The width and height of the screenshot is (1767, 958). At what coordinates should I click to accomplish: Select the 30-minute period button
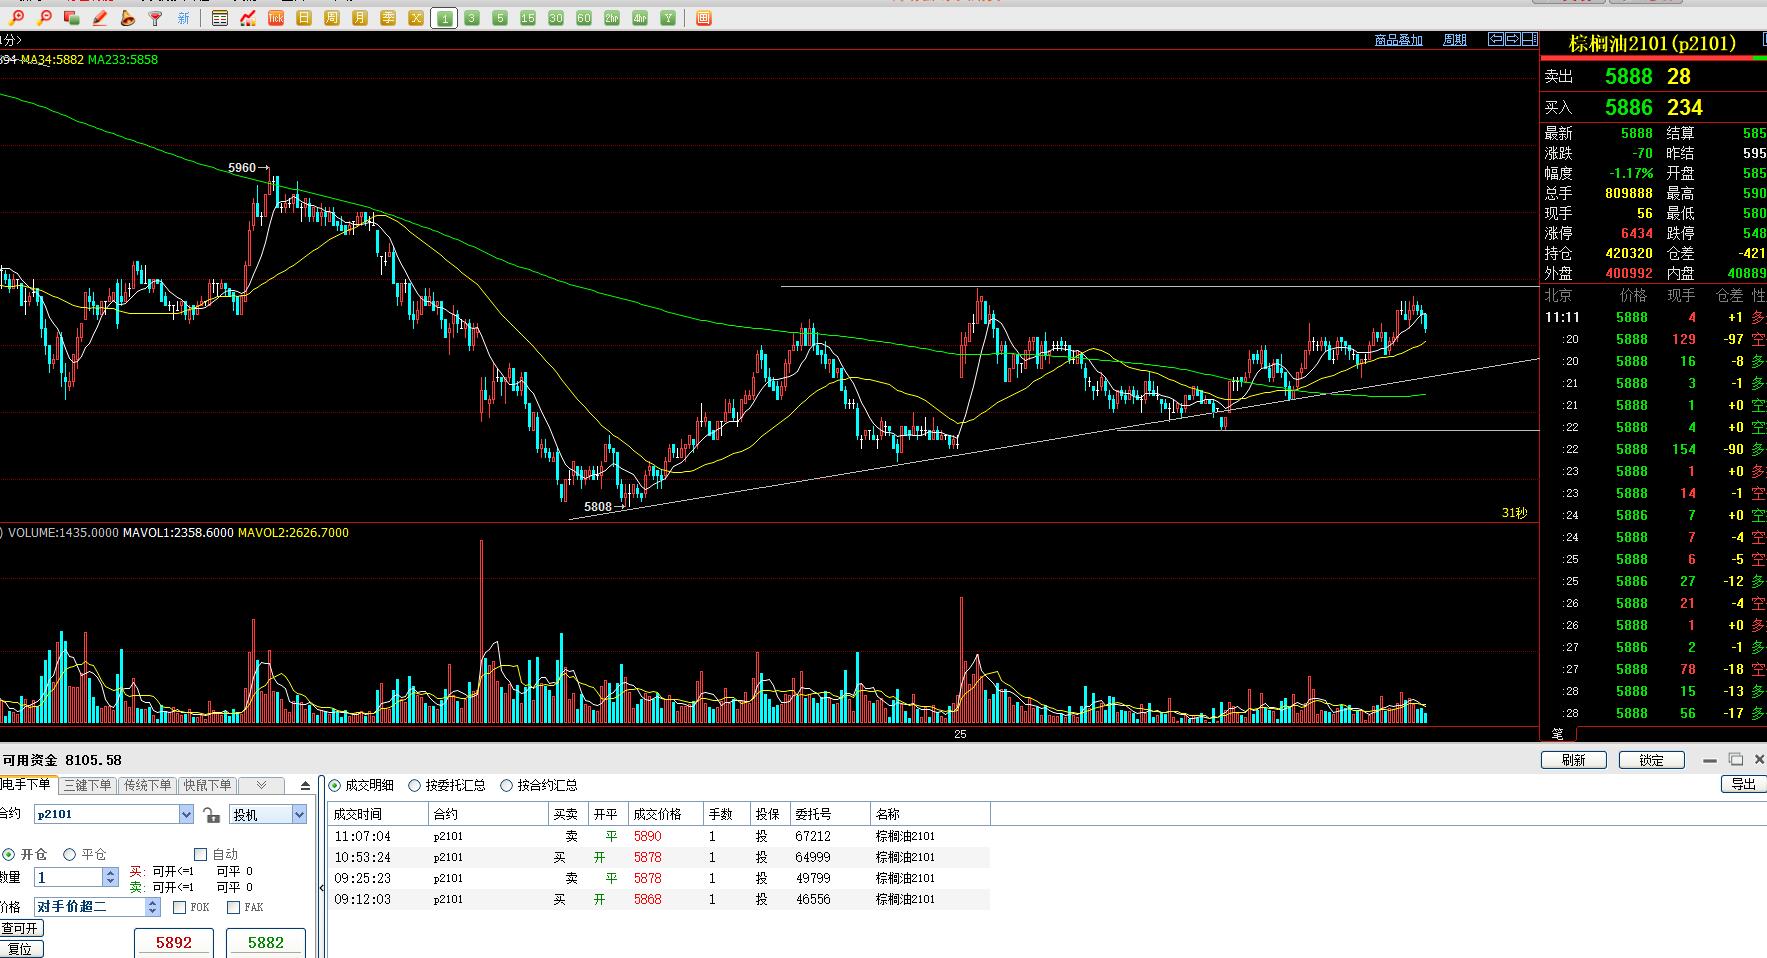coord(556,18)
